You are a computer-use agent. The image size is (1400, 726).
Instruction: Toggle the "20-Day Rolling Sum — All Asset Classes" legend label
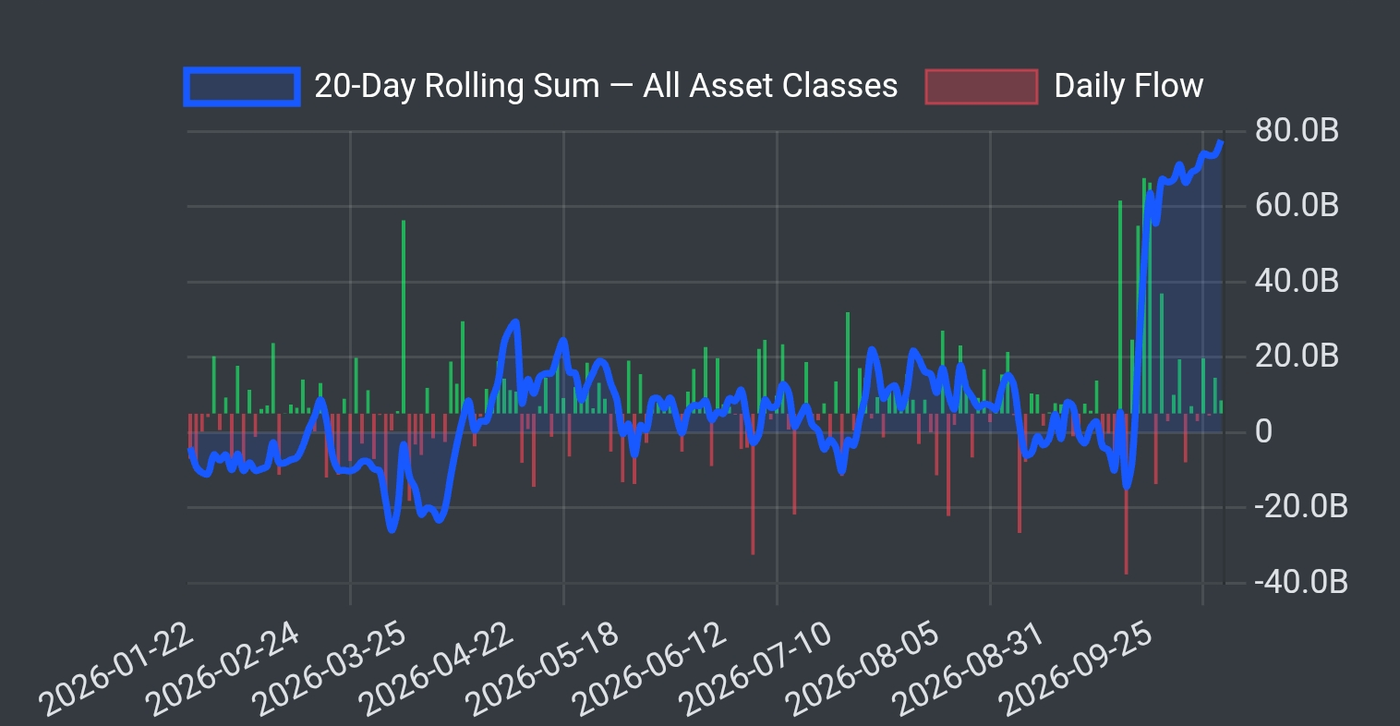tap(606, 86)
